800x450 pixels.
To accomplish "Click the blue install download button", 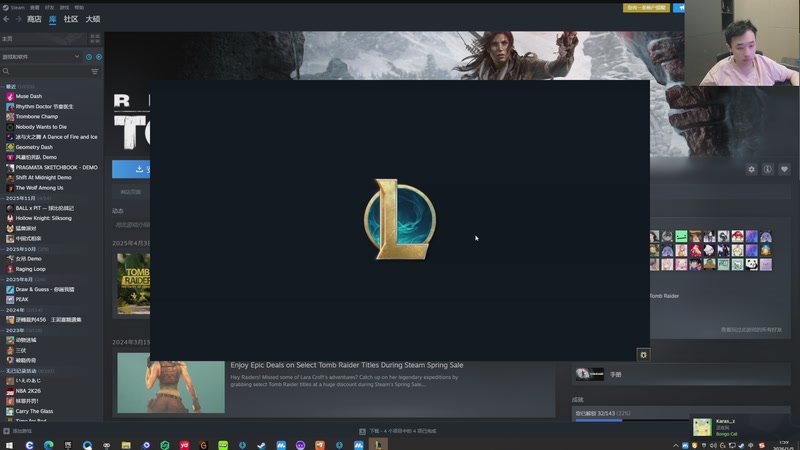I will 131,169.
